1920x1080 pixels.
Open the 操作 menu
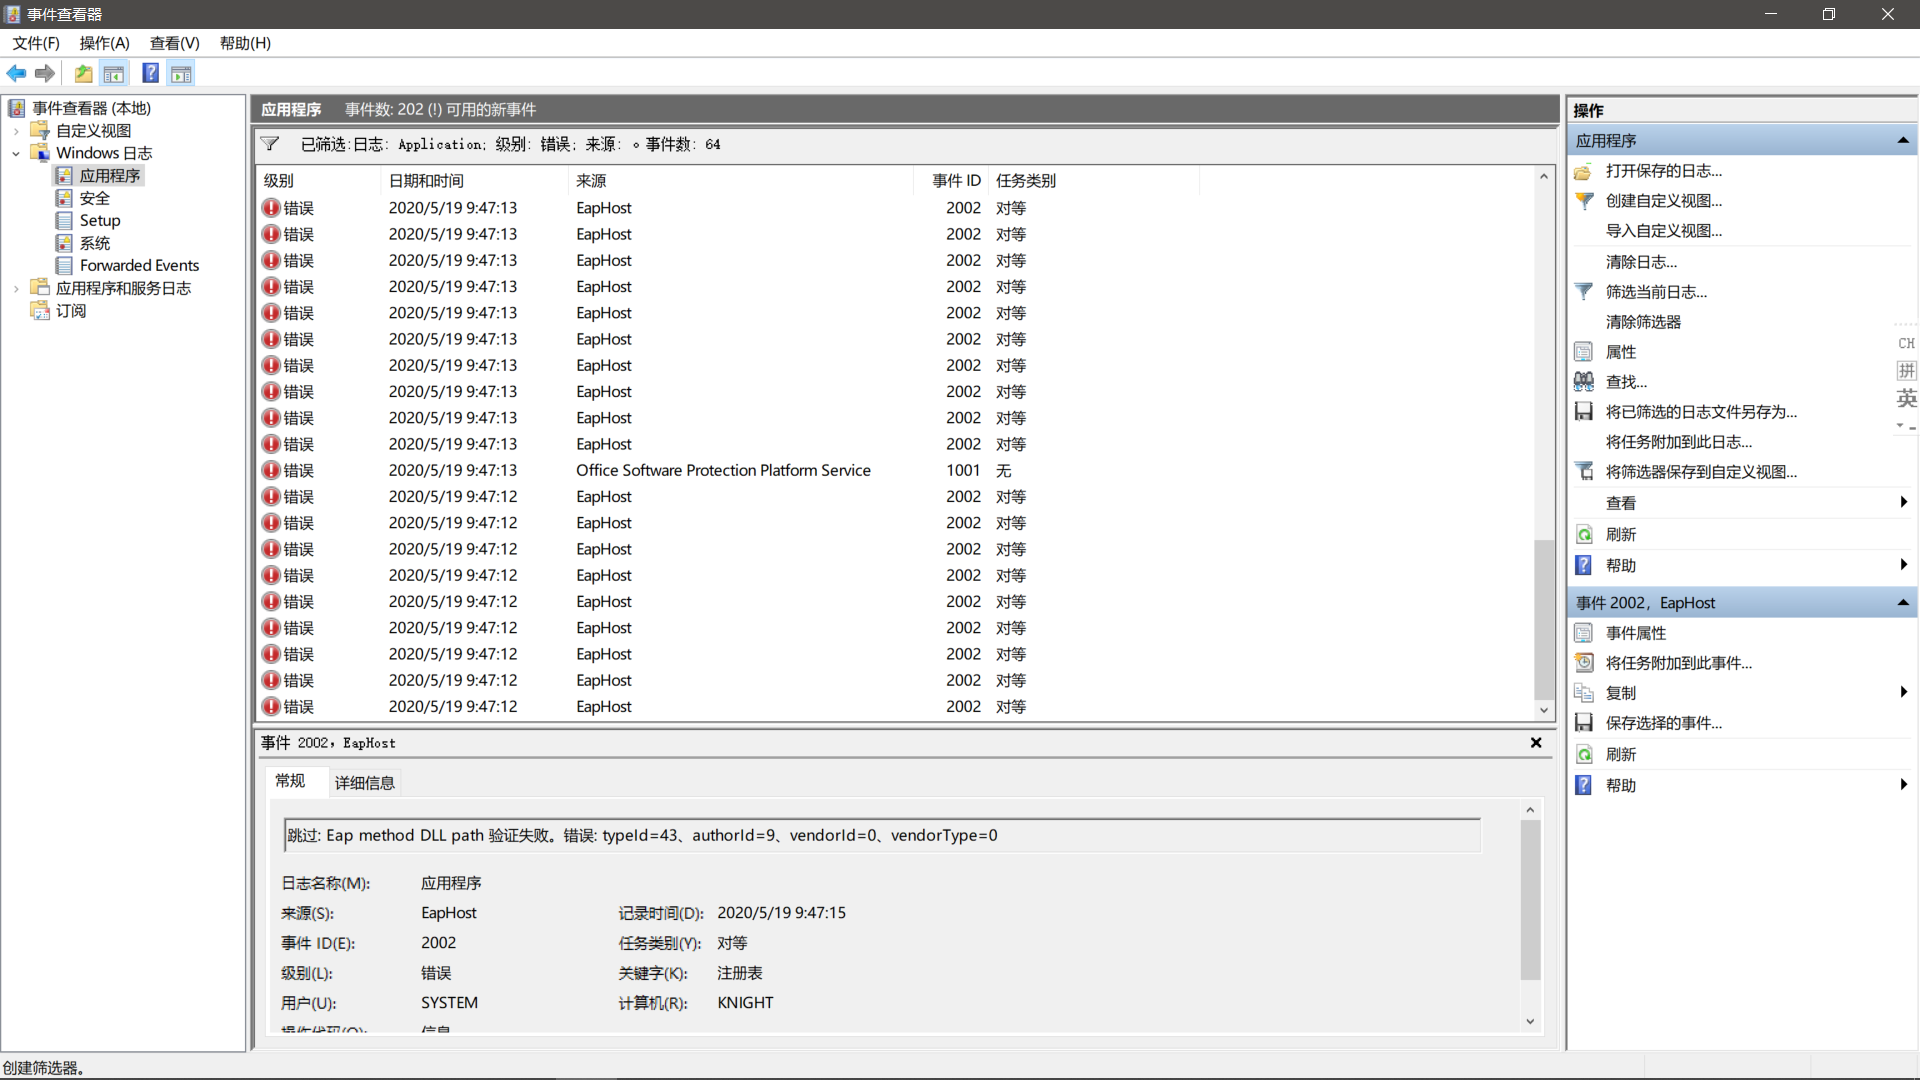pos(103,43)
